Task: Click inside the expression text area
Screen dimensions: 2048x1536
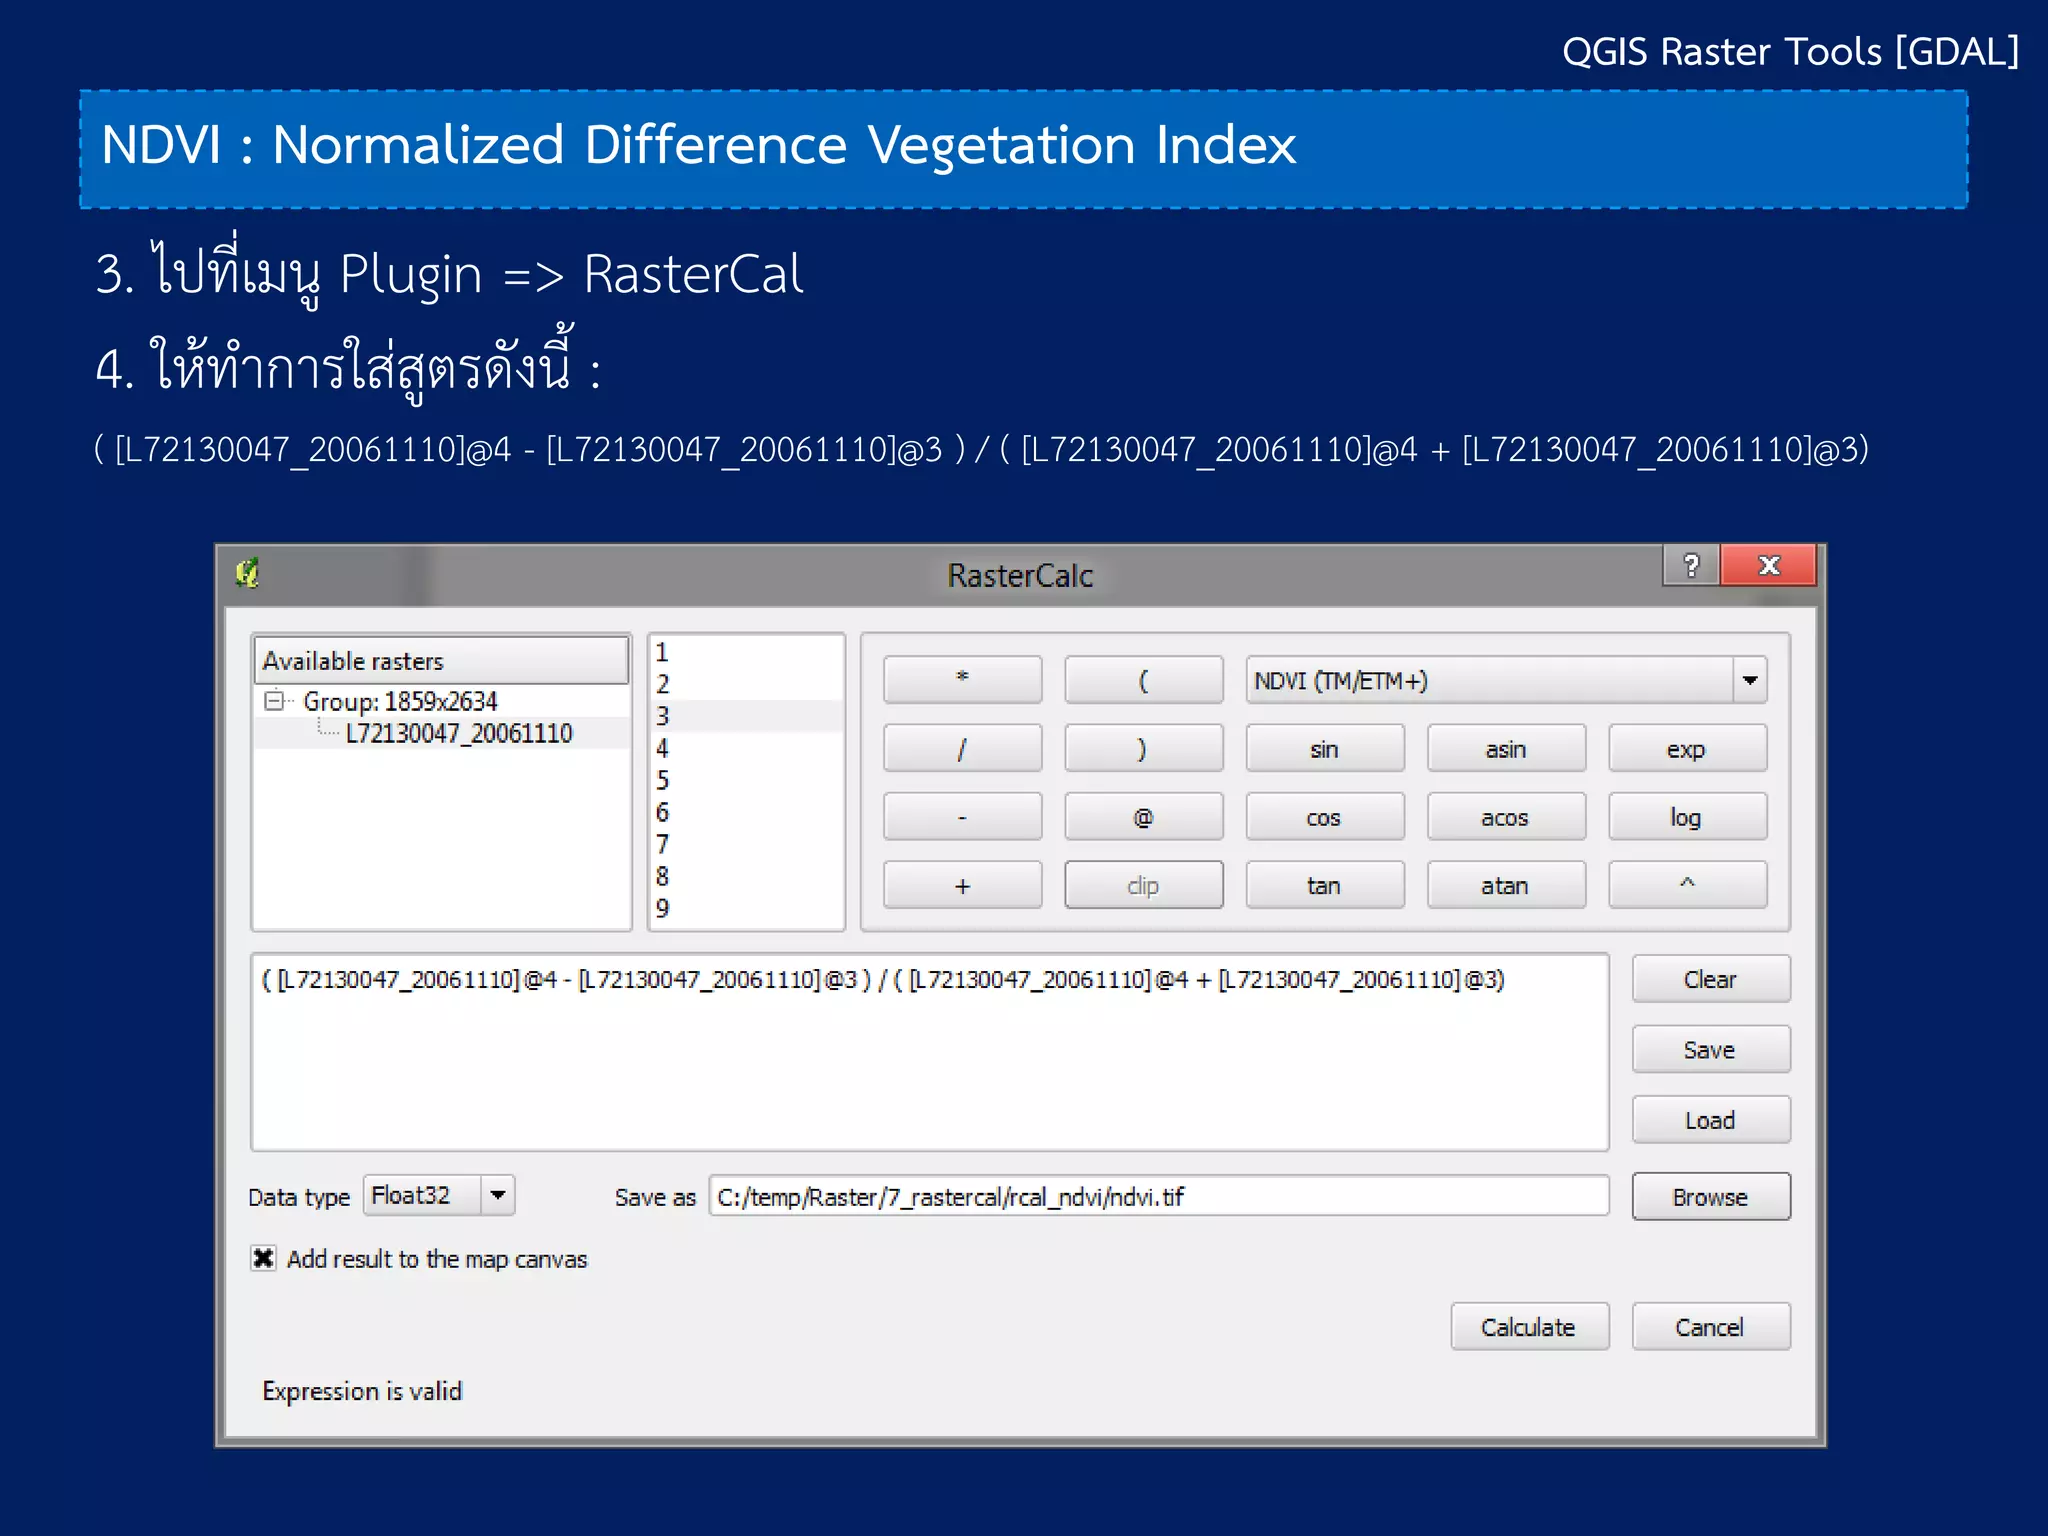Action: [x=930, y=1052]
